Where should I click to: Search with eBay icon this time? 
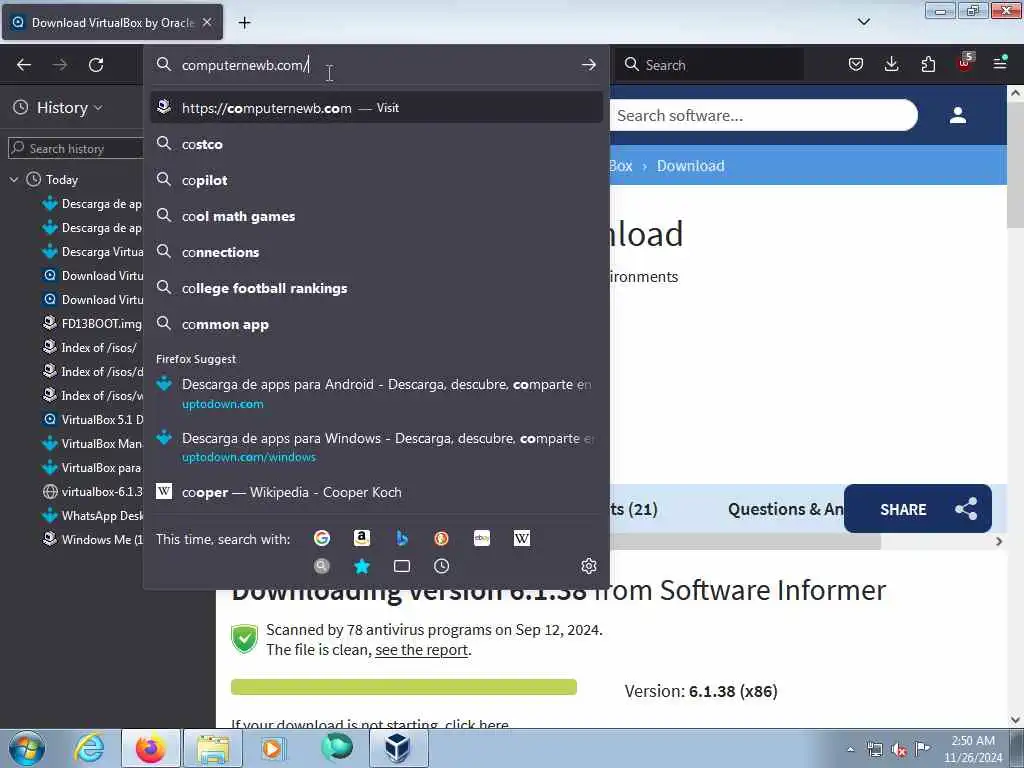[x=482, y=538]
